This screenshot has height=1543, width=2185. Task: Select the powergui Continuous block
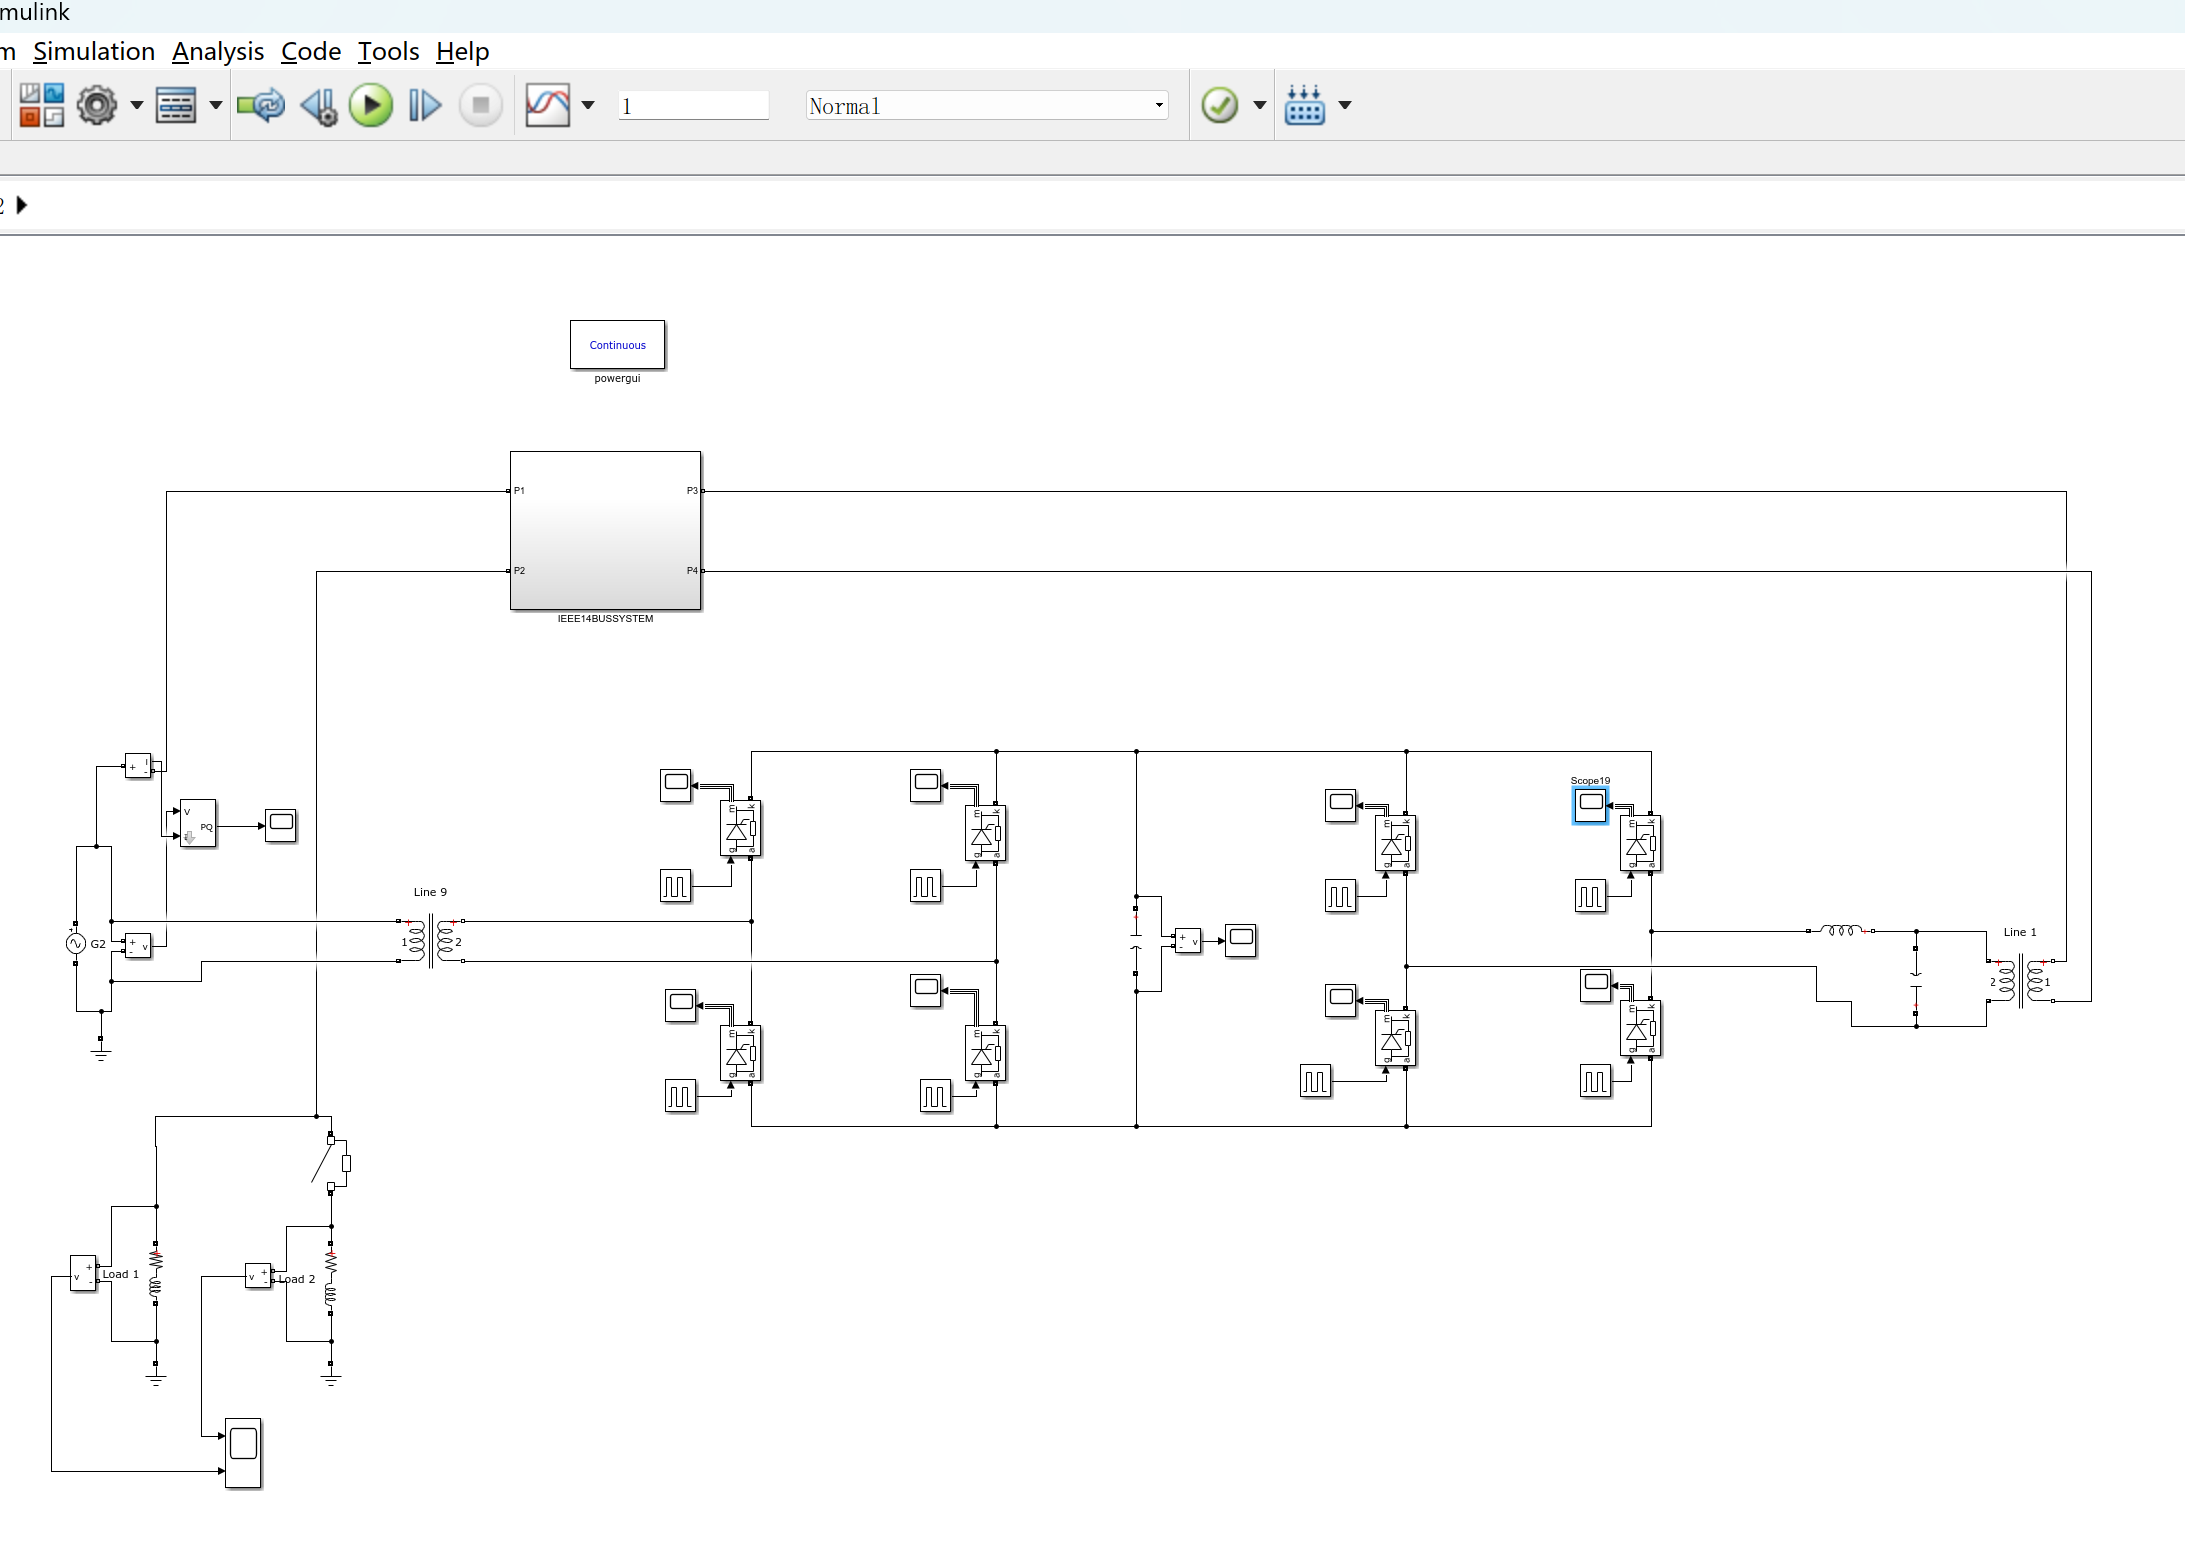(x=617, y=345)
